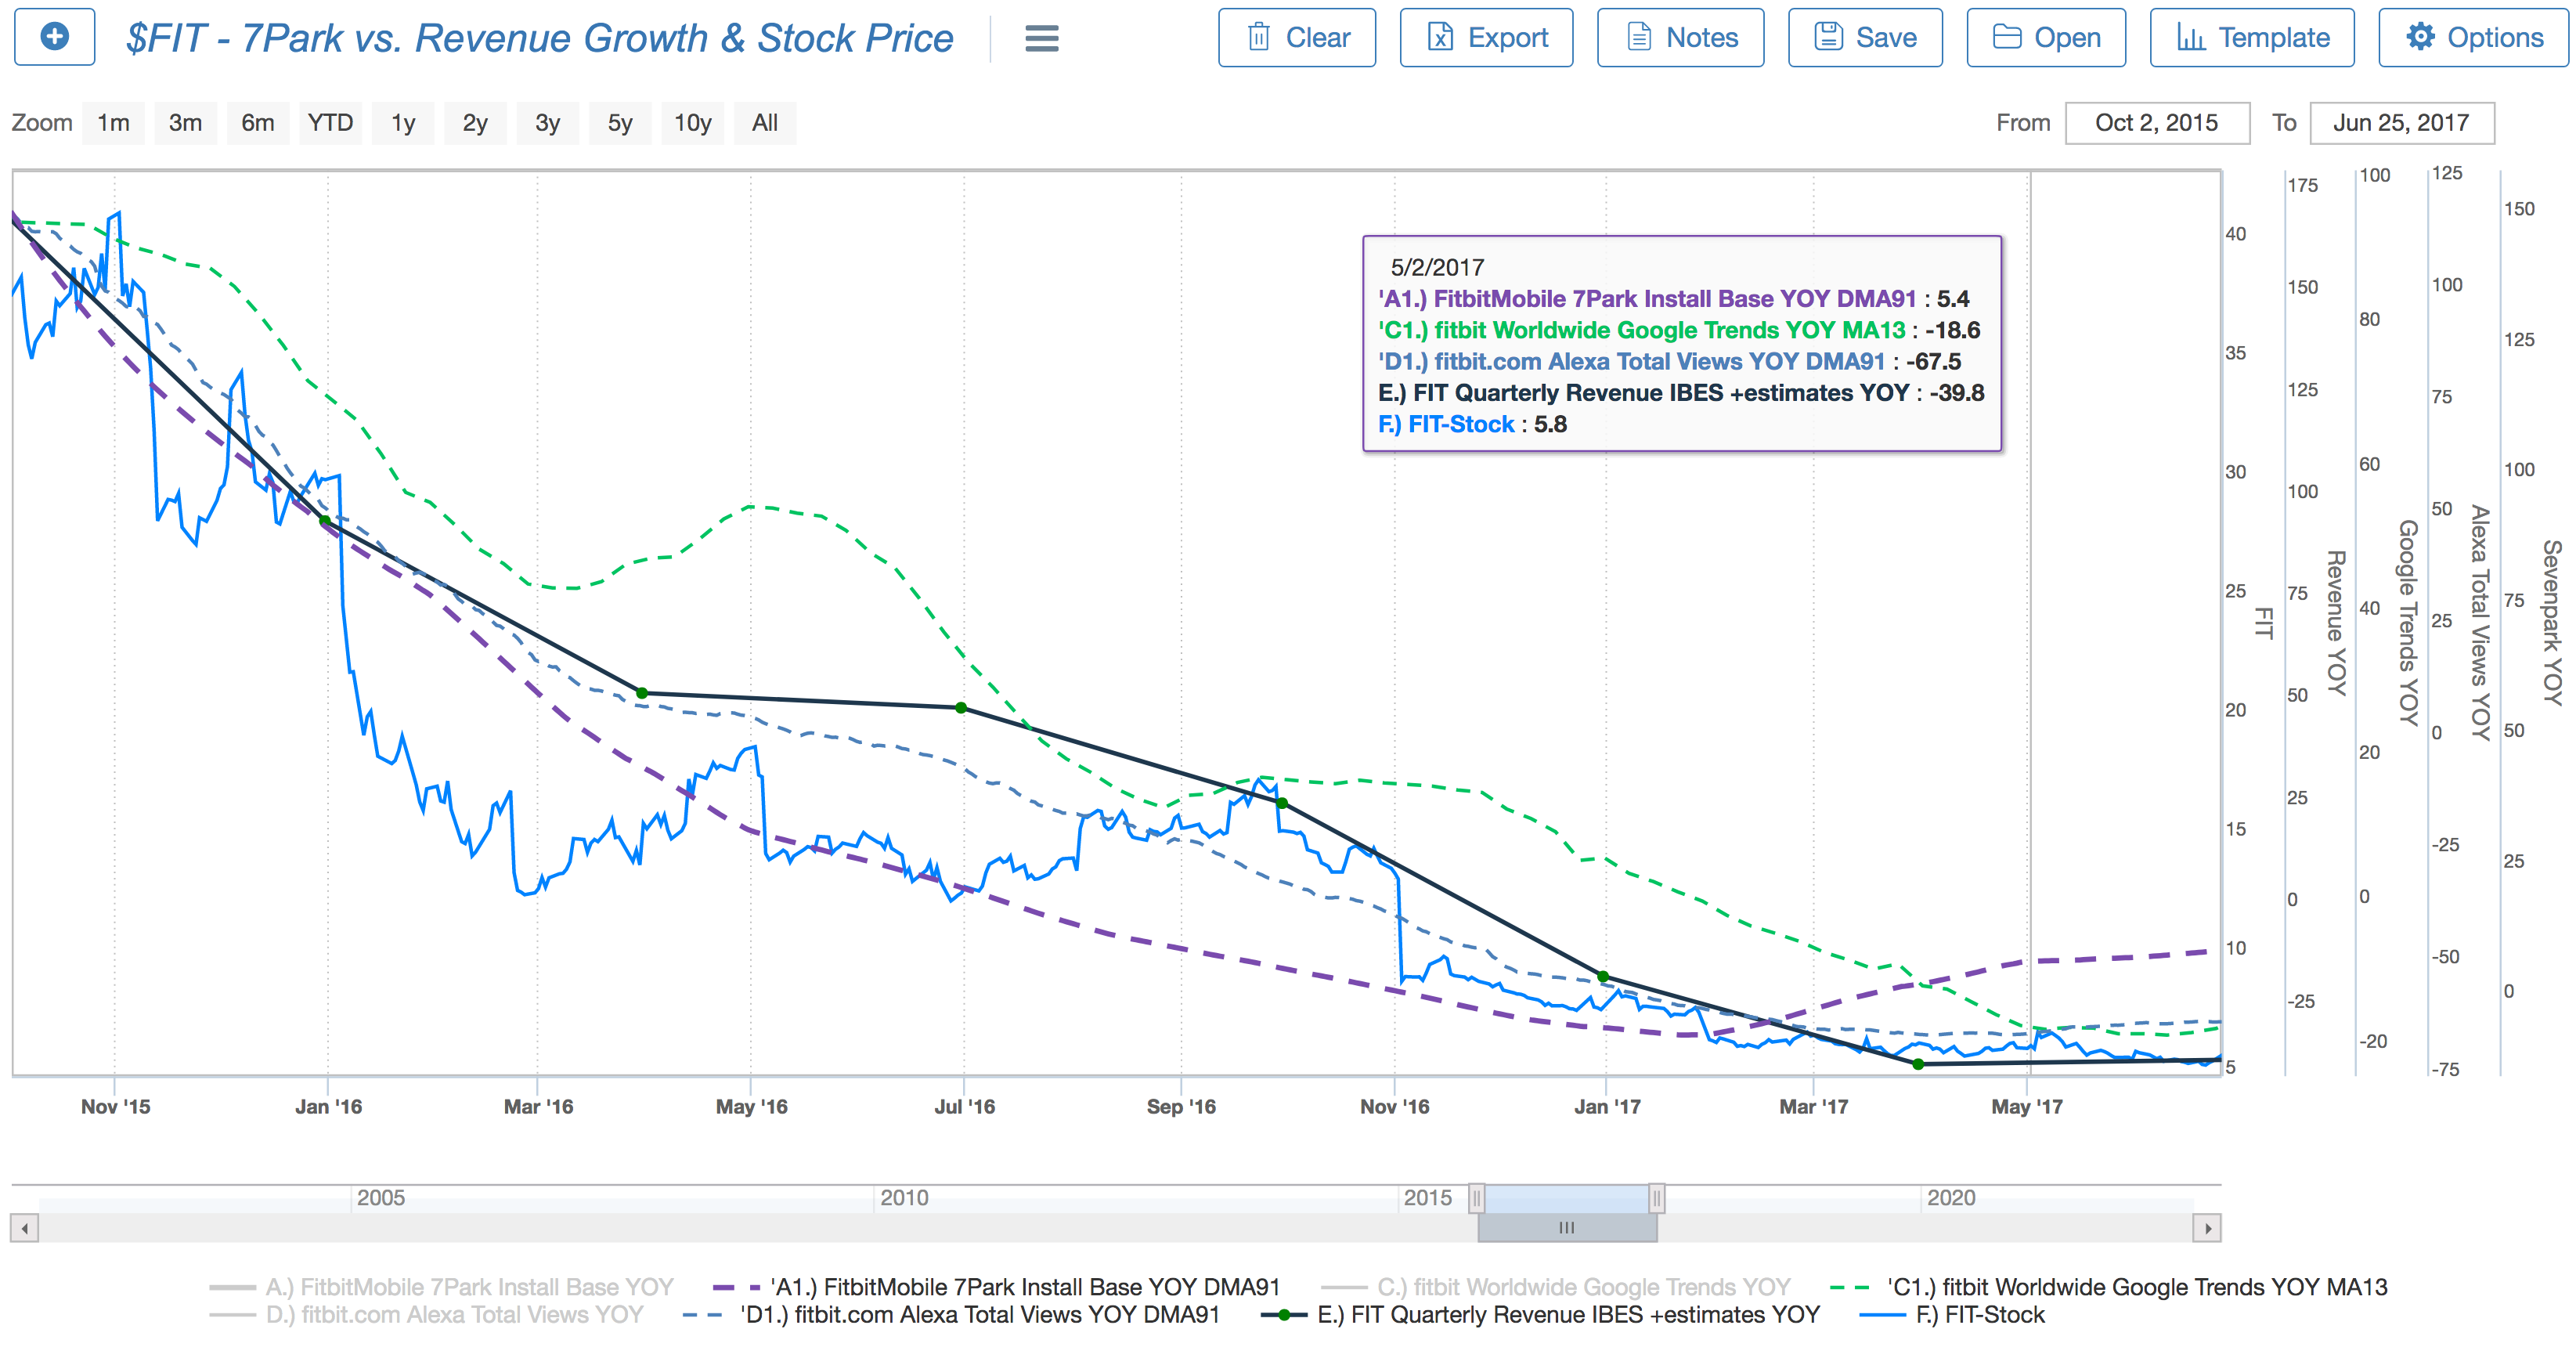
Task: Click the 2005 label in the navigator
Action: click(381, 1197)
